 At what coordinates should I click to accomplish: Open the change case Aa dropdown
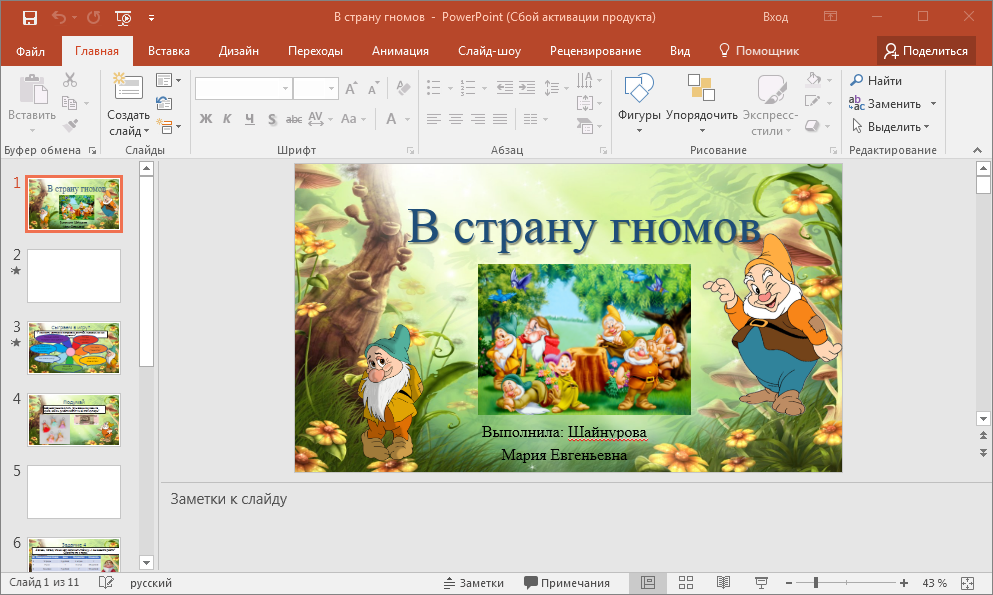(x=353, y=118)
